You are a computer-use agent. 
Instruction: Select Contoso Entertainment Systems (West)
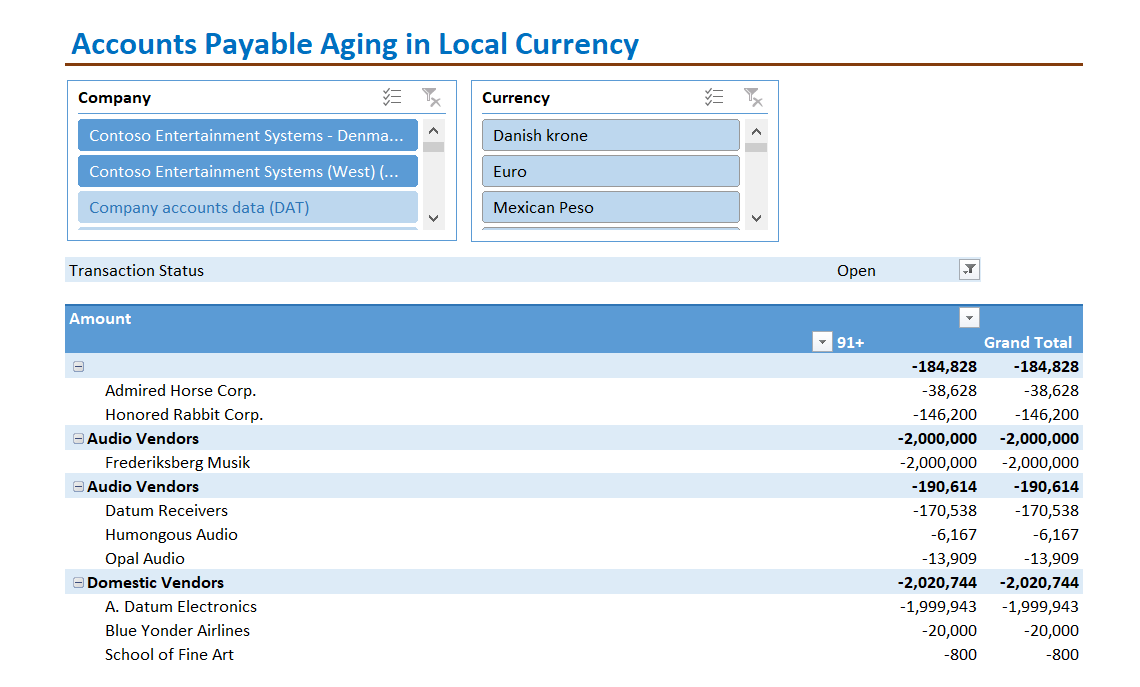click(247, 171)
